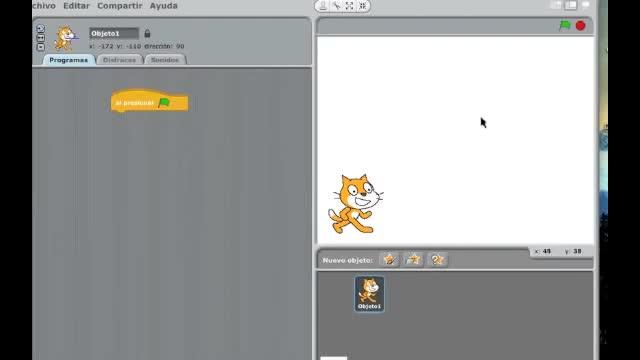Set the 'can rotate' rotation style button
640x360 pixels.
(40, 29)
